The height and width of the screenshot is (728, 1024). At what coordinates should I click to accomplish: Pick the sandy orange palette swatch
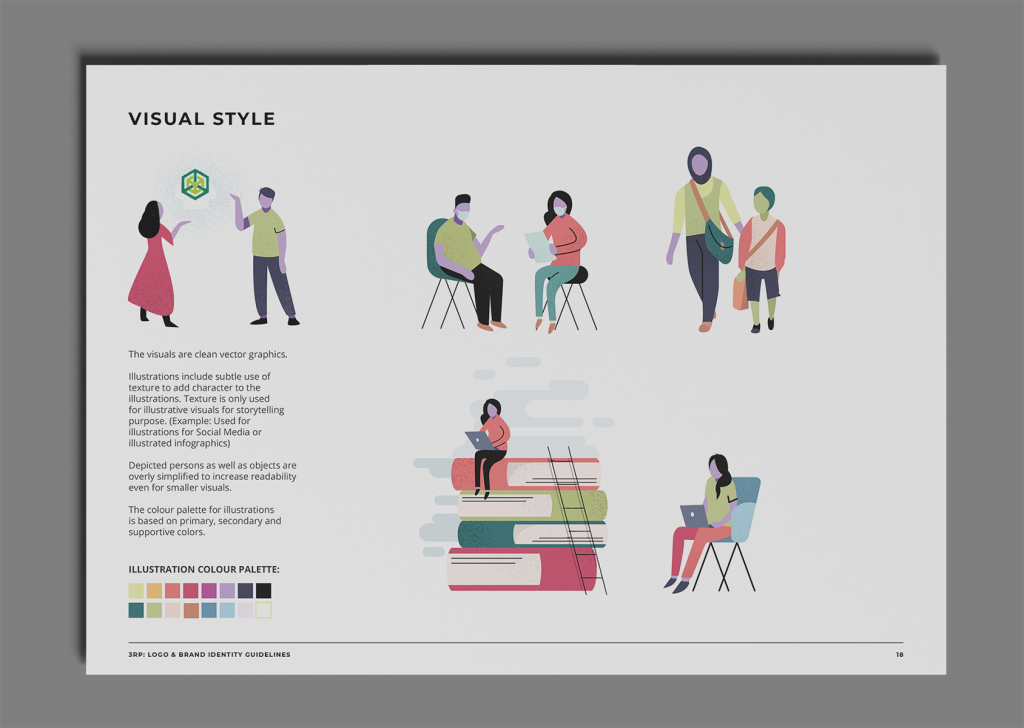pos(154,591)
